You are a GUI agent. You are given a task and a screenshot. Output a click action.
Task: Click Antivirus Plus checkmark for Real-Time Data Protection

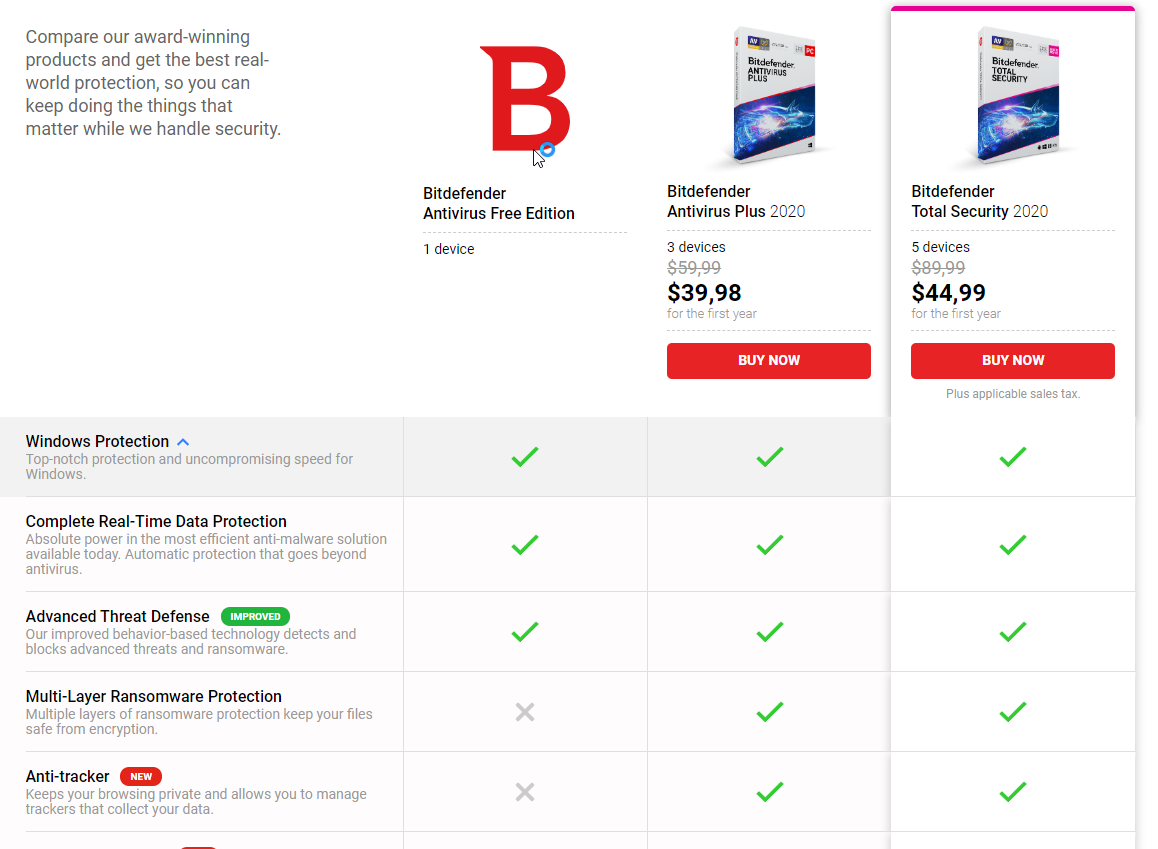click(x=769, y=545)
